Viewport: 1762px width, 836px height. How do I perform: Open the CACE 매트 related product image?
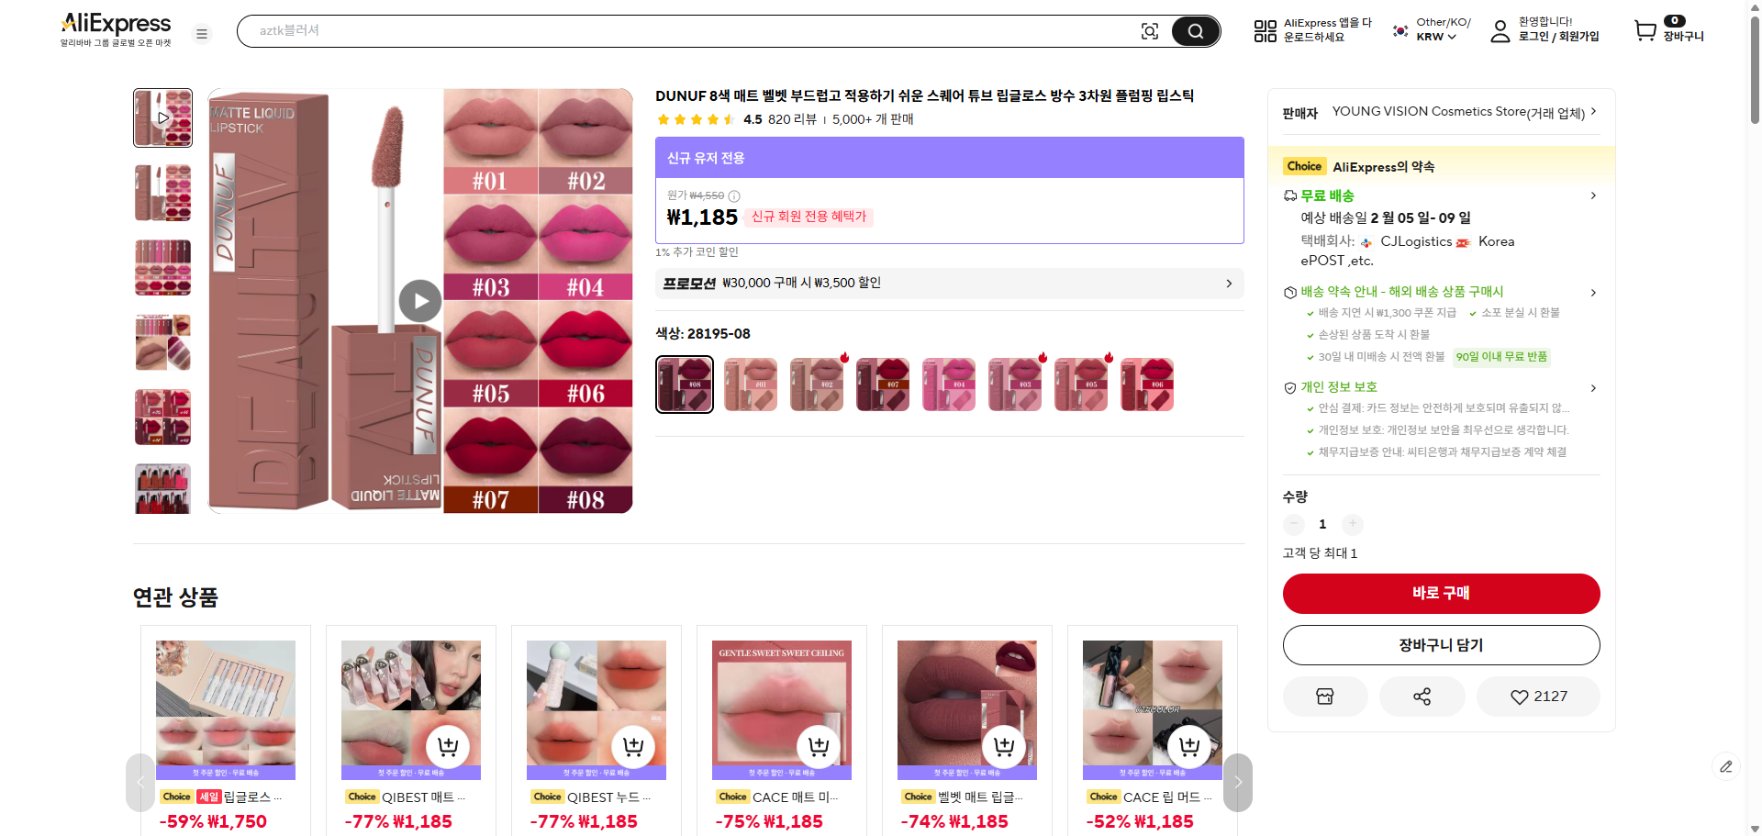pos(782,710)
